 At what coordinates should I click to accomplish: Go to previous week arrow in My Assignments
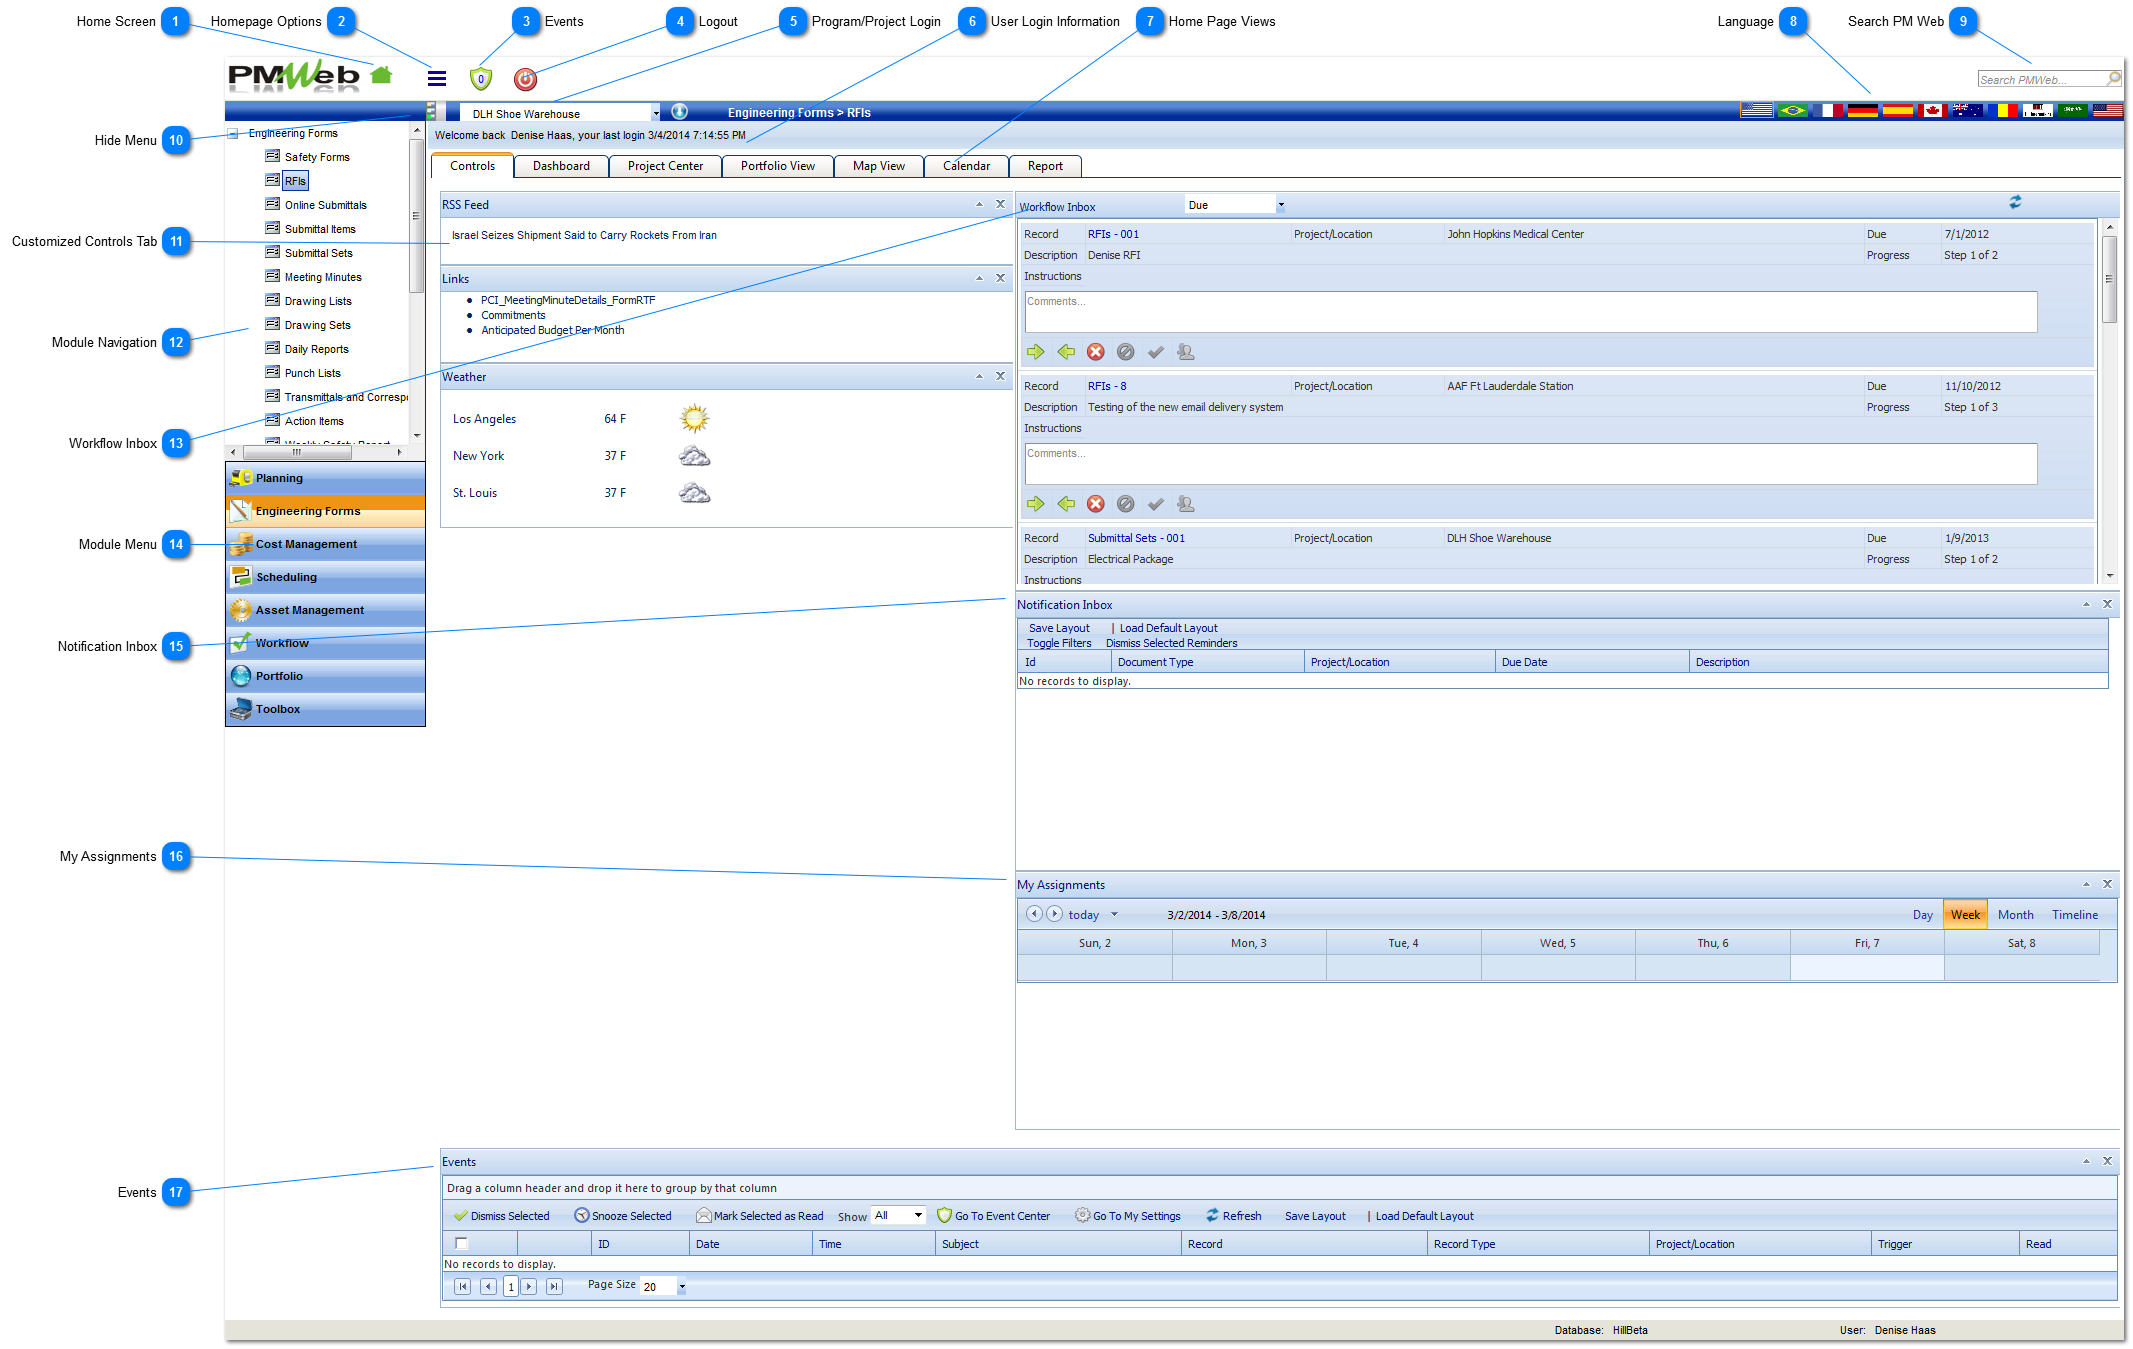pos(1034,914)
